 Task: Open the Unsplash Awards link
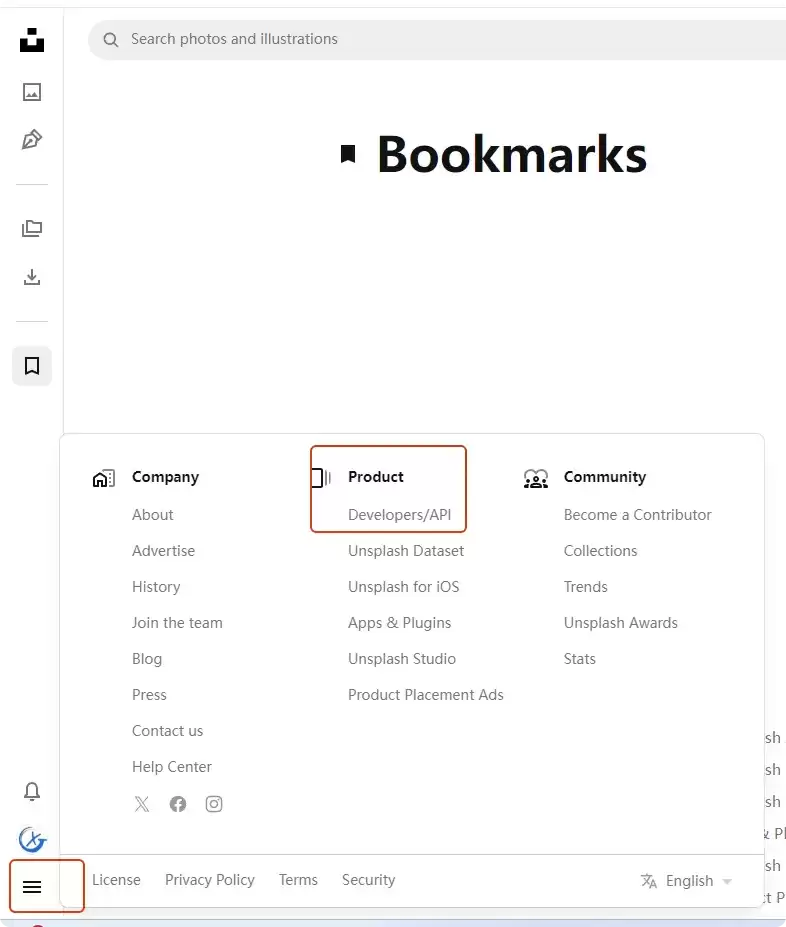621,623
